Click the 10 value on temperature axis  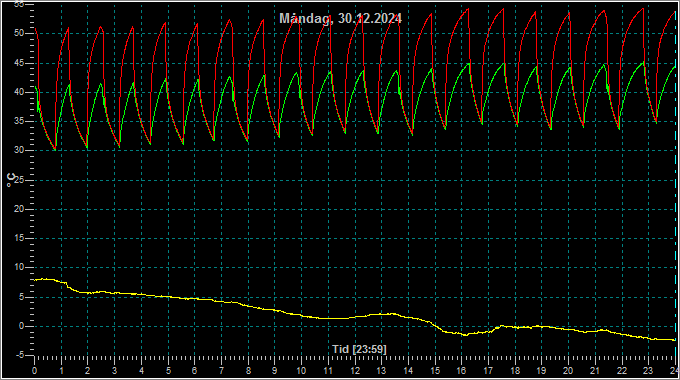point(19,268)
